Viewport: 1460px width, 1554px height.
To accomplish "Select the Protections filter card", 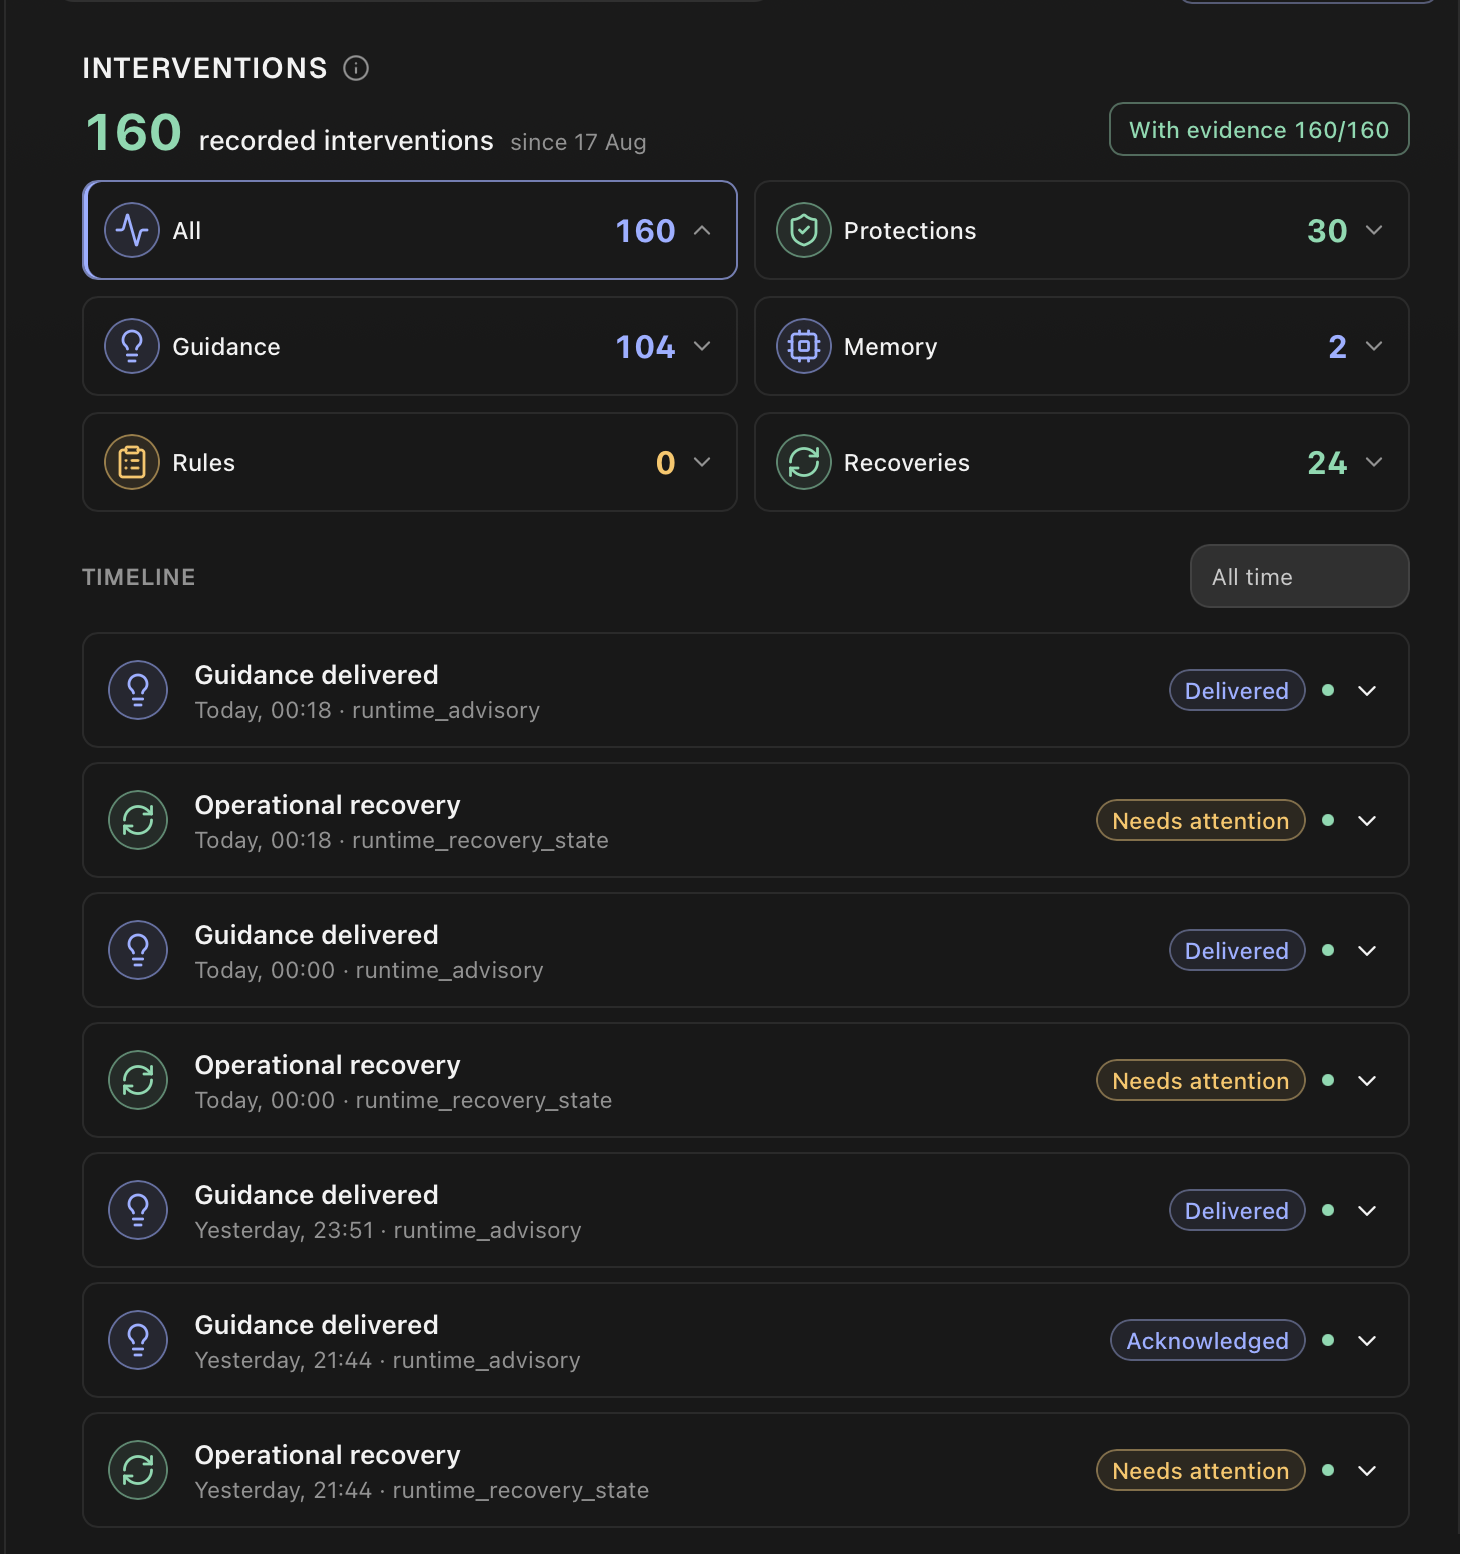I will pyautogui.click(x=1081, y=230).
